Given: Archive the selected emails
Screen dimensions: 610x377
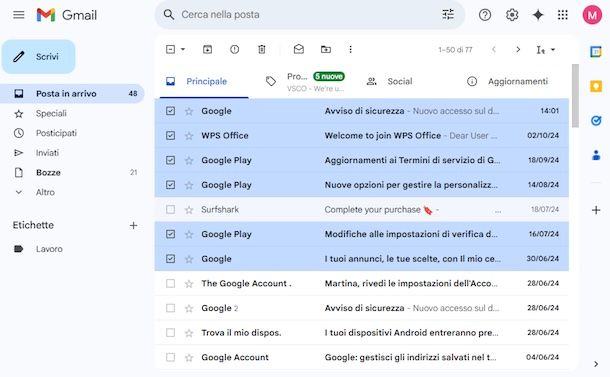Looking at the screenshot, I should pos(207,49).
